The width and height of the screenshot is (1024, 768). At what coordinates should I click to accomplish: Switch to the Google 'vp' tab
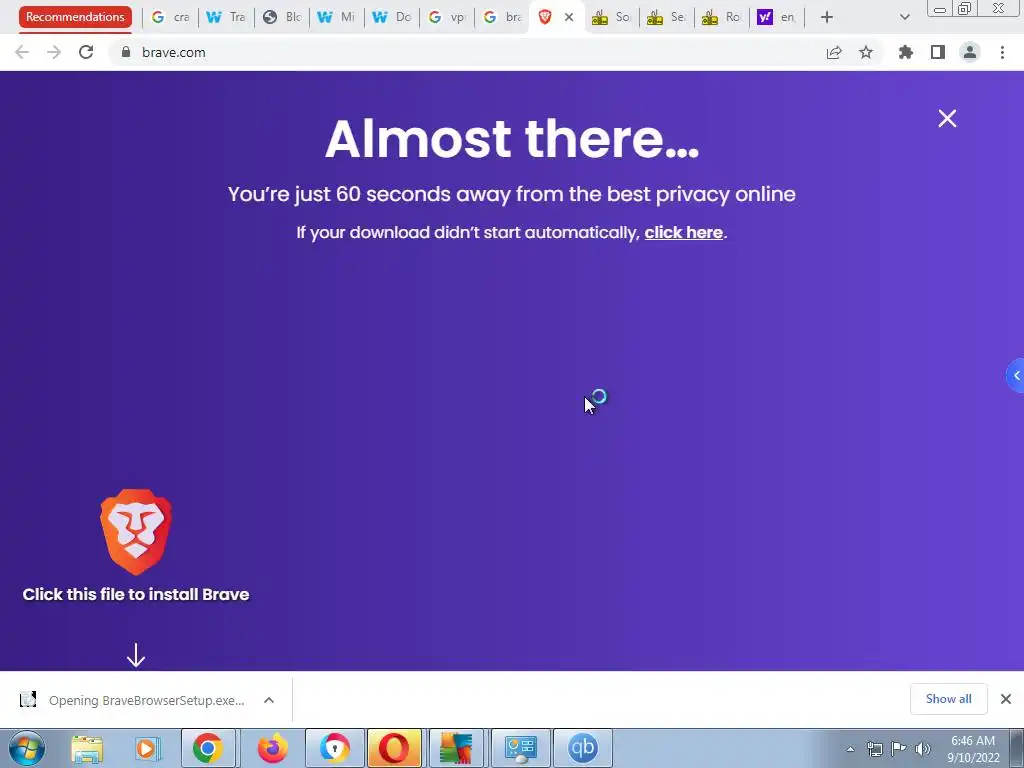446,17
